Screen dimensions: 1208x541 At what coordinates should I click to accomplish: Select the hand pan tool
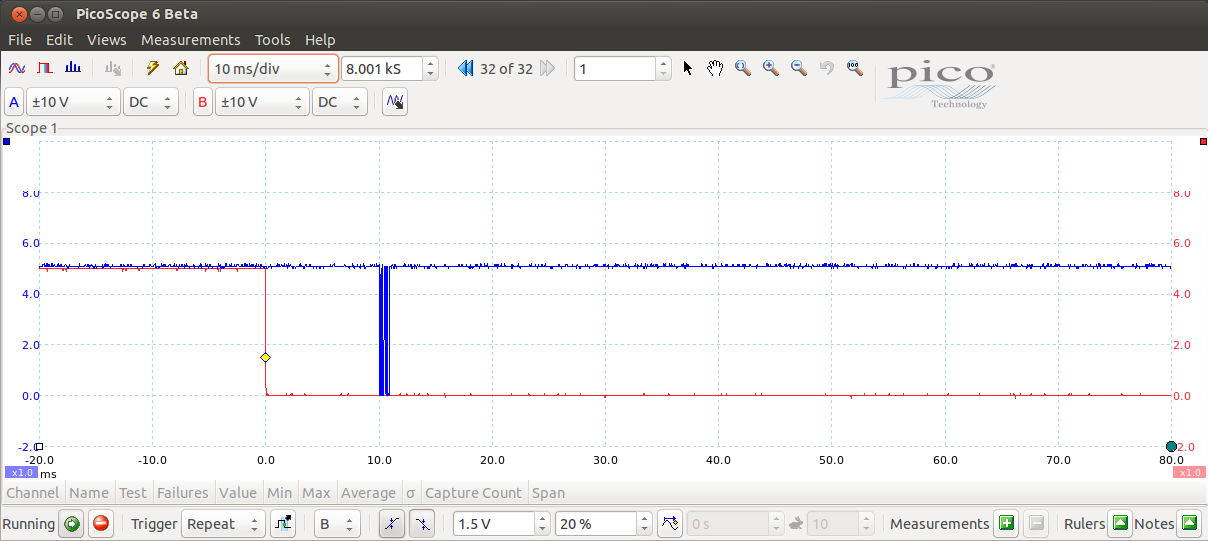715,68
